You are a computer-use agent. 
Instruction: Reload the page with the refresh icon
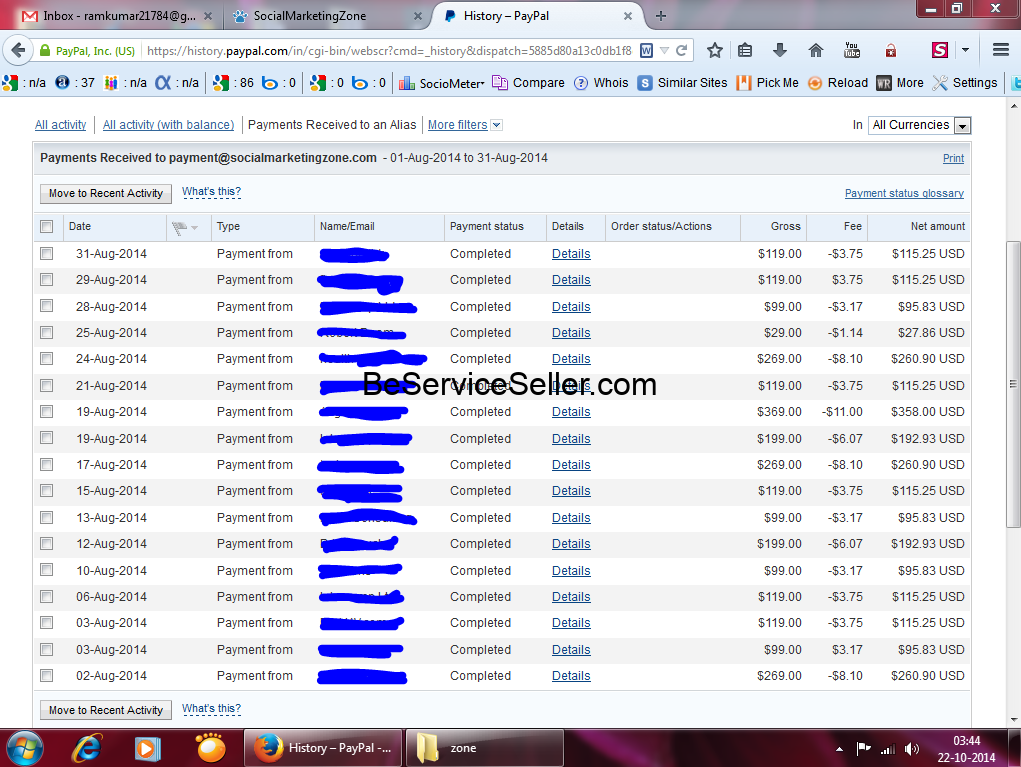(681, 50)
